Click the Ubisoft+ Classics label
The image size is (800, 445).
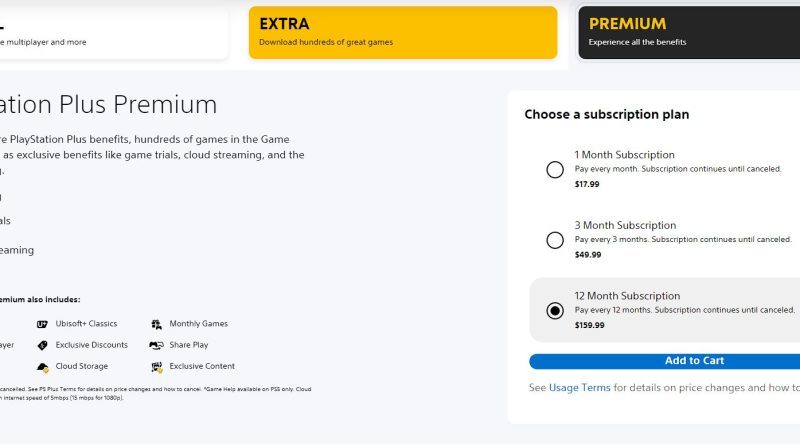pyautogui.click(x=86, y=324)
